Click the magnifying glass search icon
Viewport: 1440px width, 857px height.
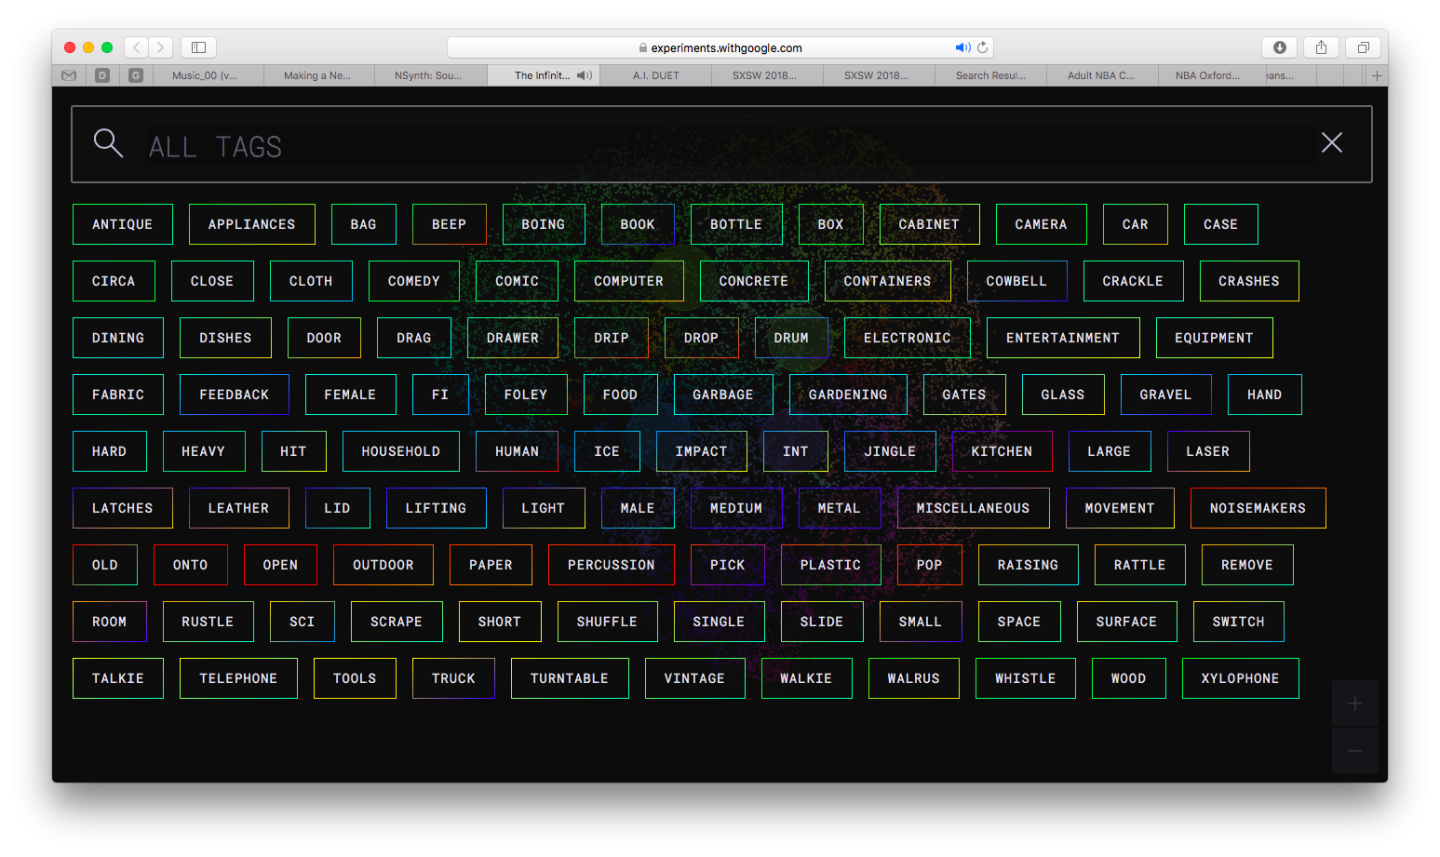pyautogui.click(x=108, y=143)
